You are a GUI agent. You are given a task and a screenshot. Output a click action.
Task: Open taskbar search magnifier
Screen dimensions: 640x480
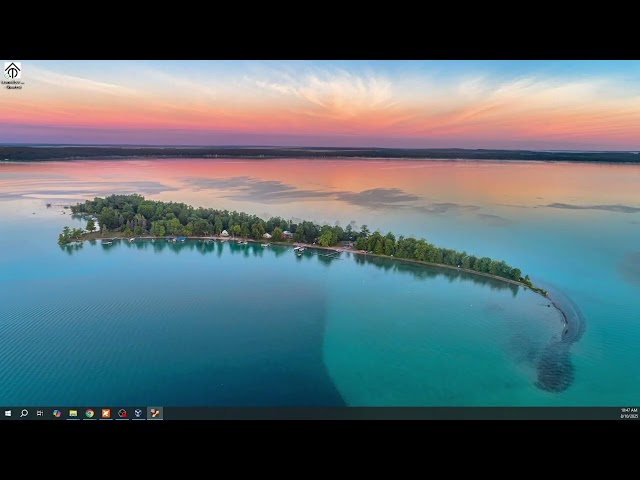24,413
